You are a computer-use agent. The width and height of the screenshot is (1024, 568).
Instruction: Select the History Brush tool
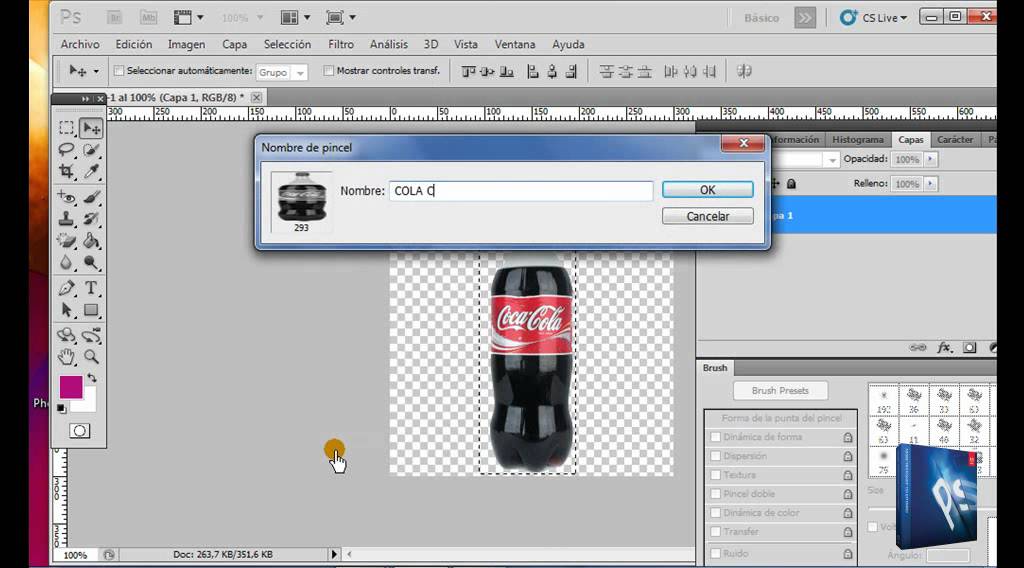pyautogui.click(x=91, y=219)
